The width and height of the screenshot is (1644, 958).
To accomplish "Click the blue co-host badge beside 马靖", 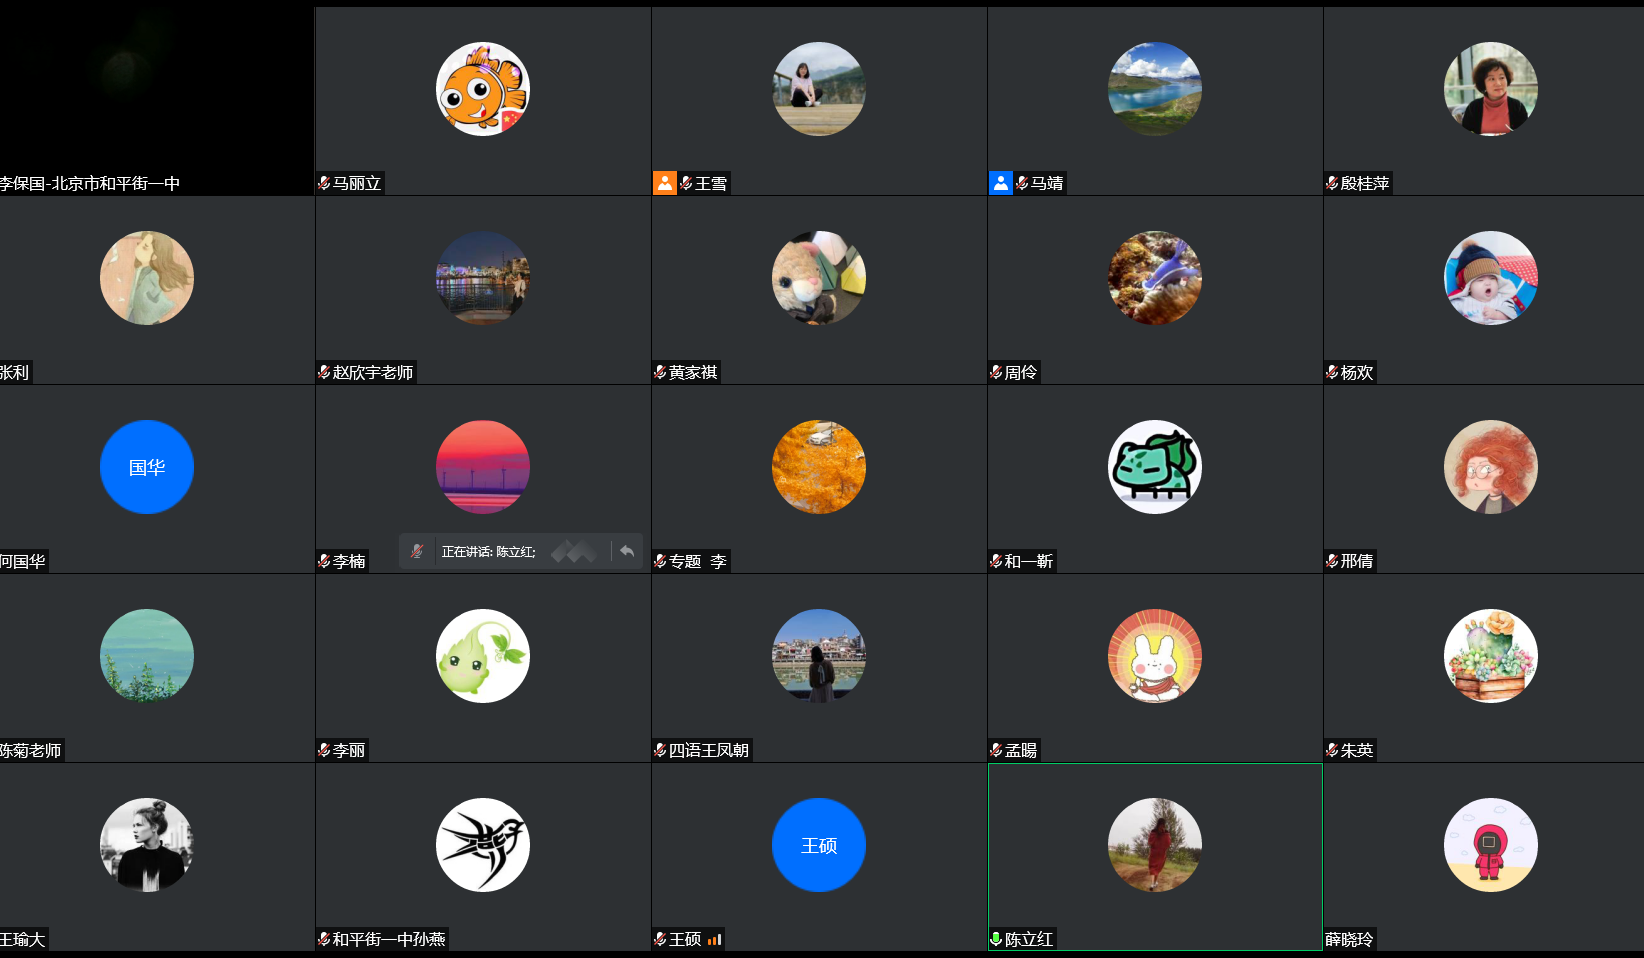I will (1001, 183).
